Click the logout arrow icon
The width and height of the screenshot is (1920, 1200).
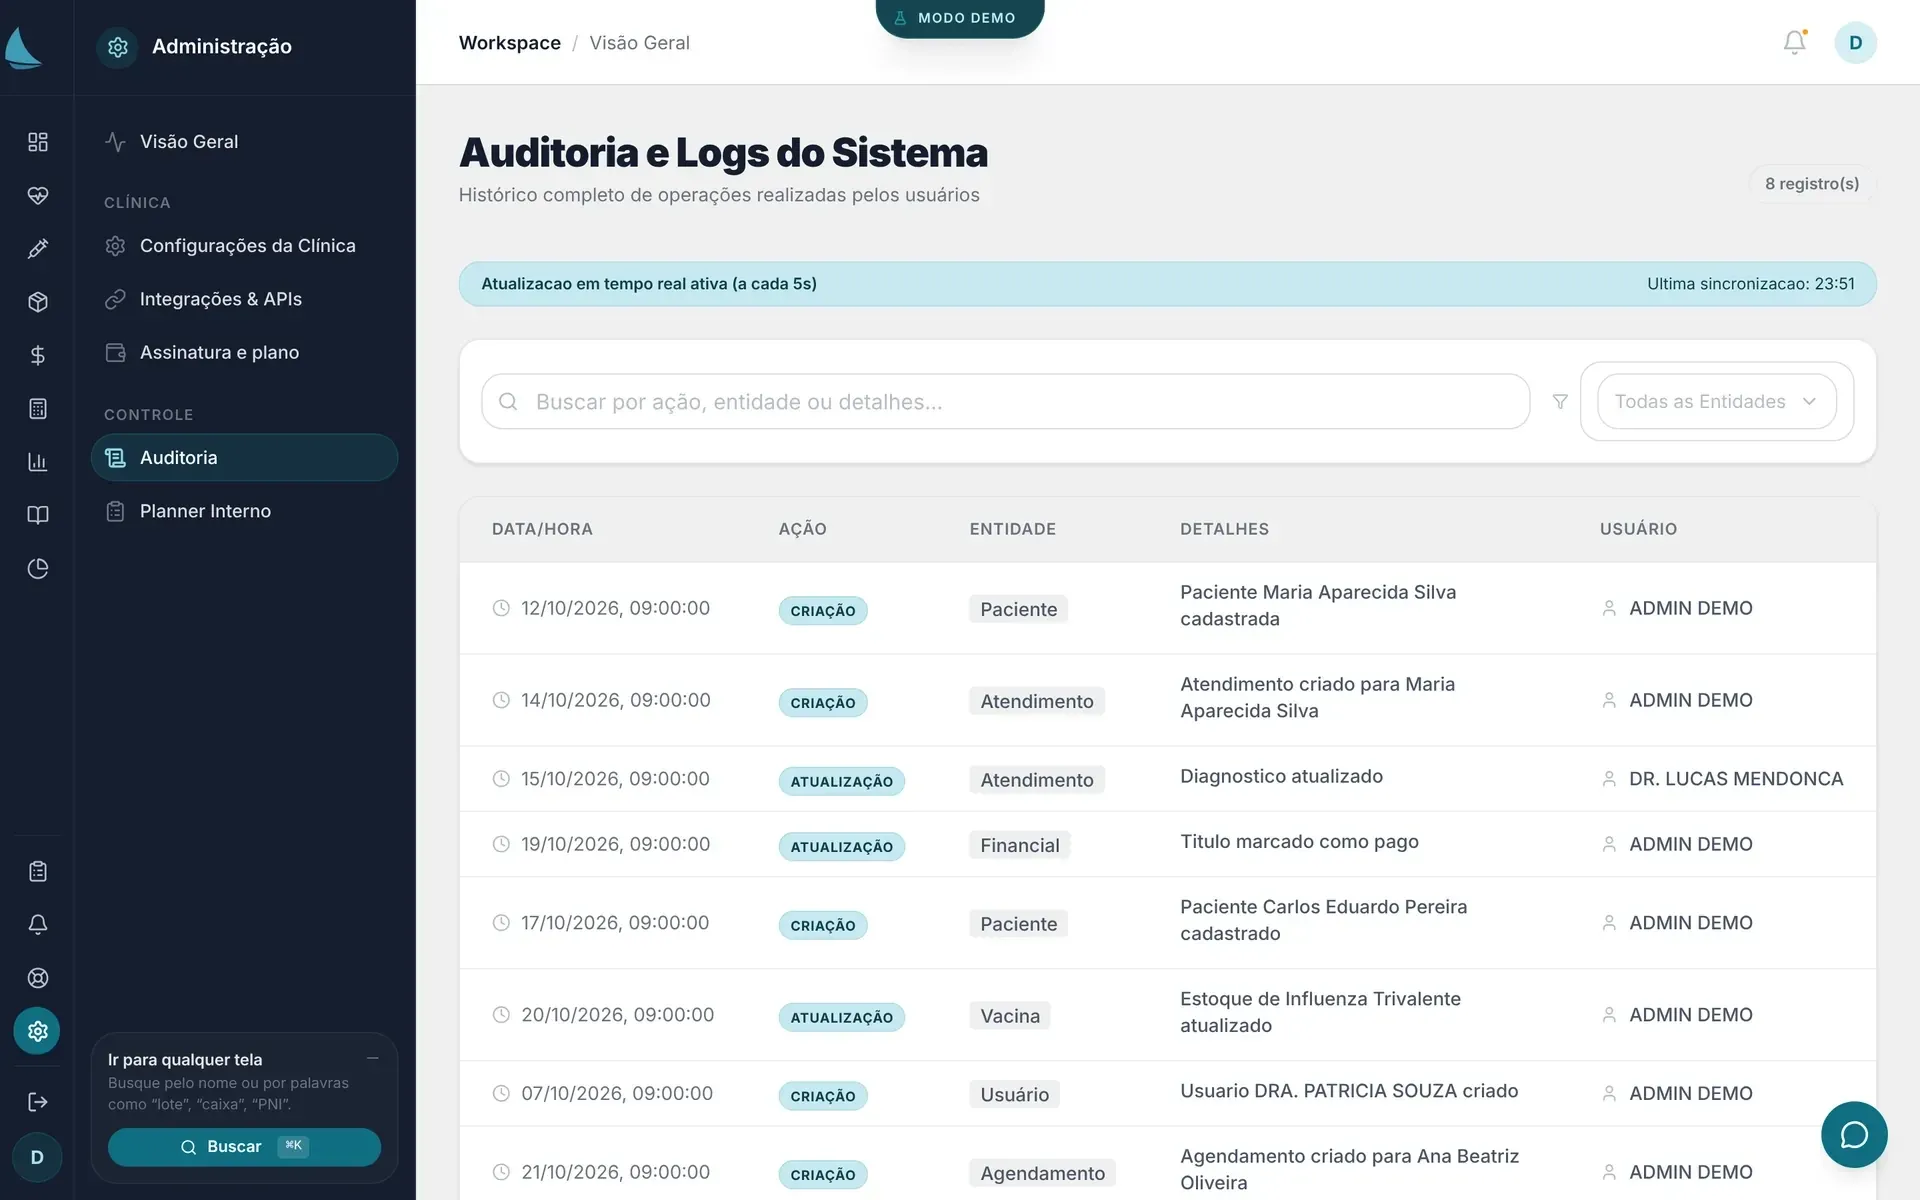(x=37, y=1102)
